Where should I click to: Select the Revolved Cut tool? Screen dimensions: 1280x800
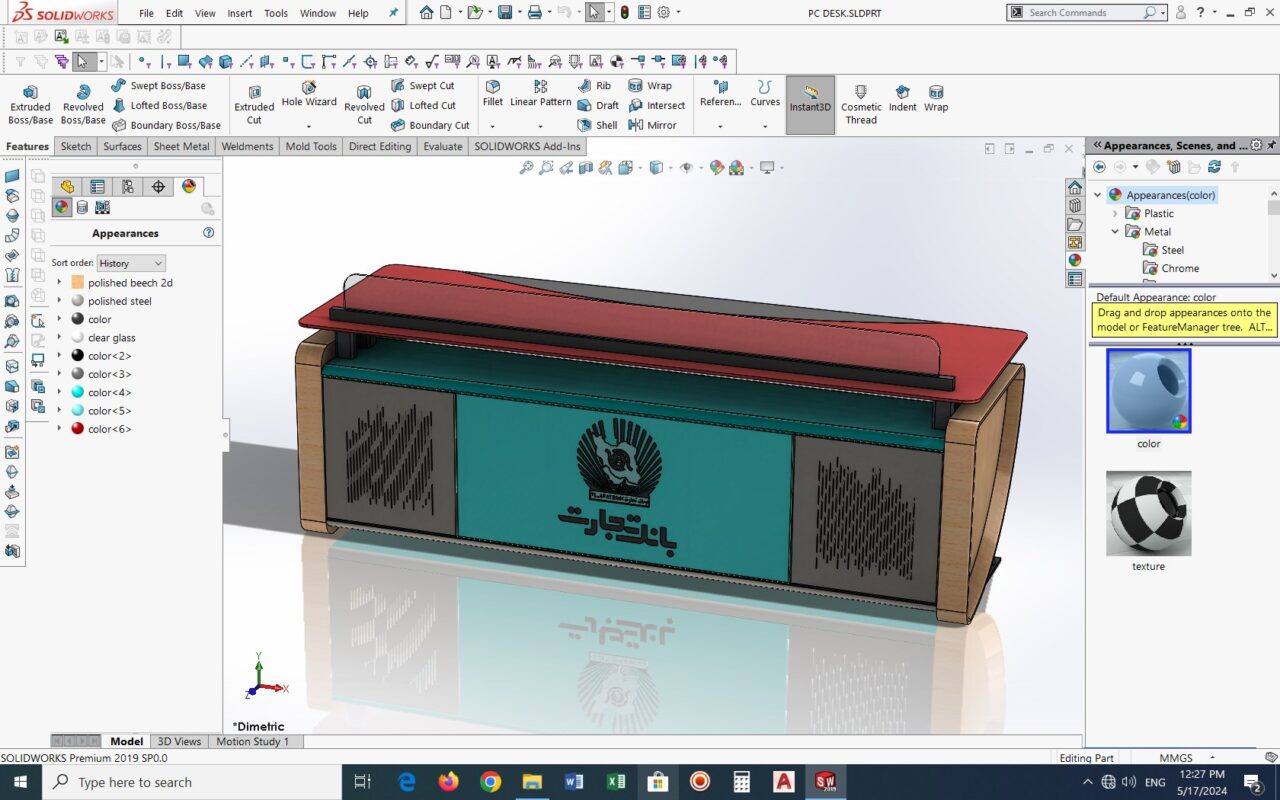(x=364, y=104)
